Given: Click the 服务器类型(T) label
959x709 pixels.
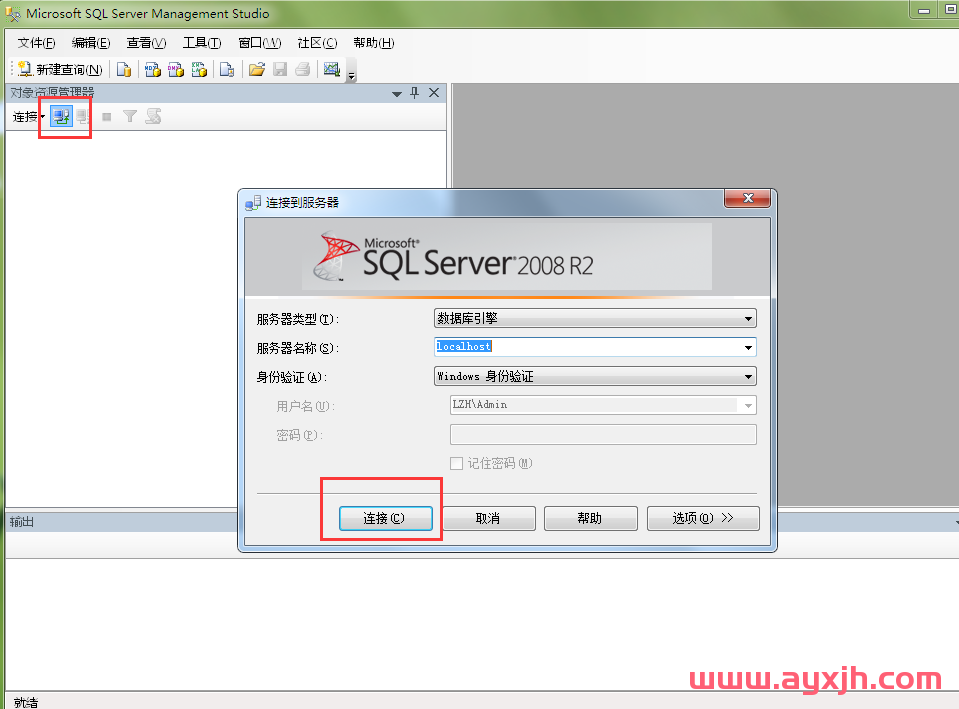Looking at the screenshot, I should pyautogui.click(x=297, y=319).
